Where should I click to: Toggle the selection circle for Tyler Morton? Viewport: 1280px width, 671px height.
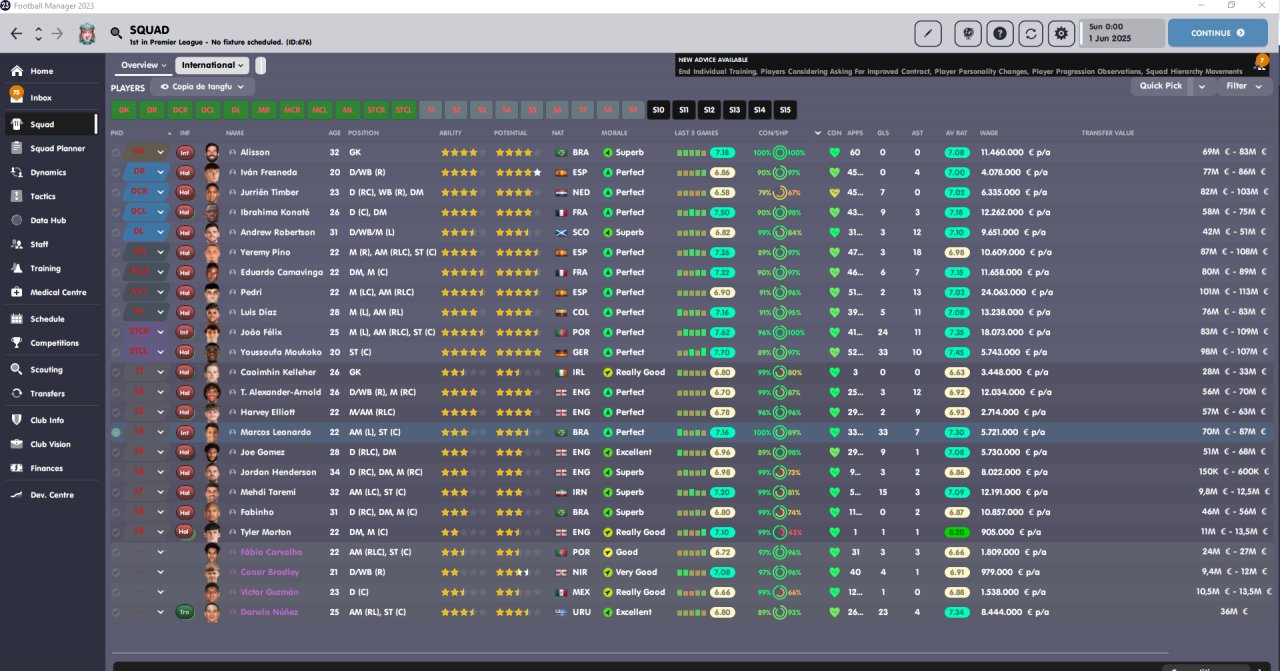pyautogui.click(x=116, y=532)
